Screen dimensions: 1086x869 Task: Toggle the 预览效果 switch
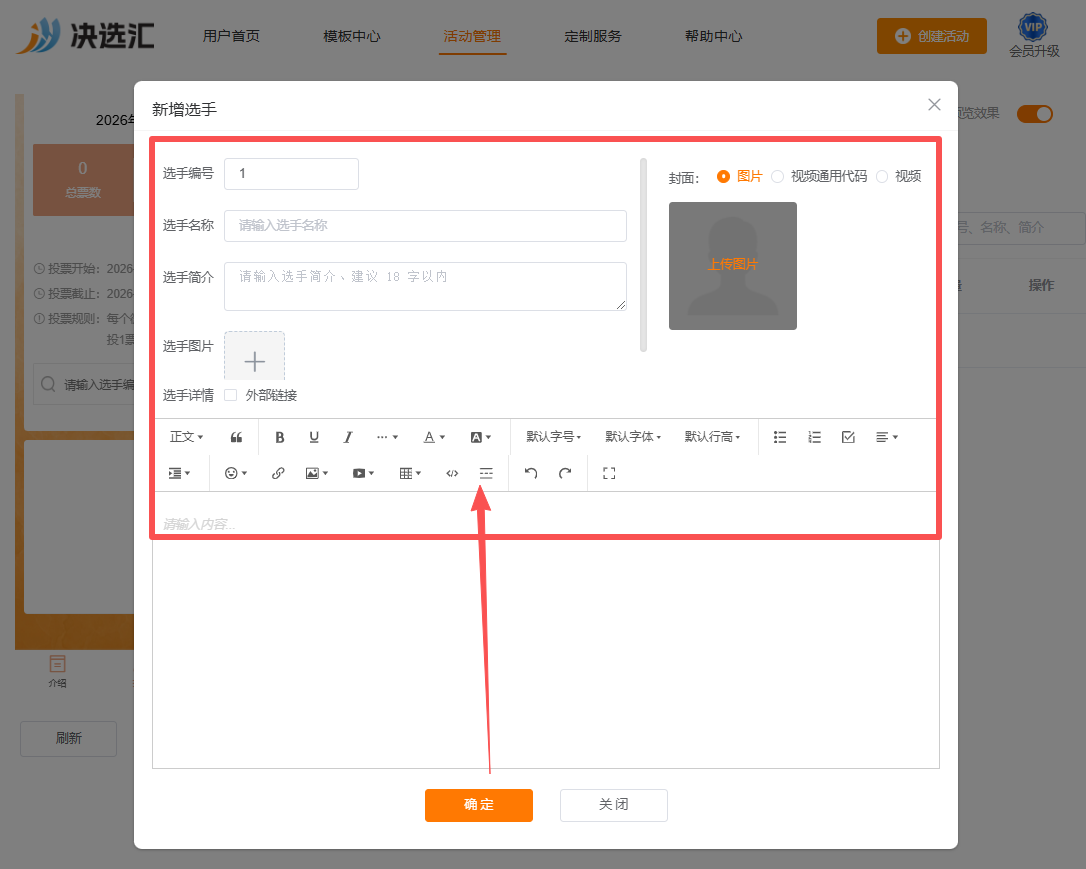pos(1035,114)
